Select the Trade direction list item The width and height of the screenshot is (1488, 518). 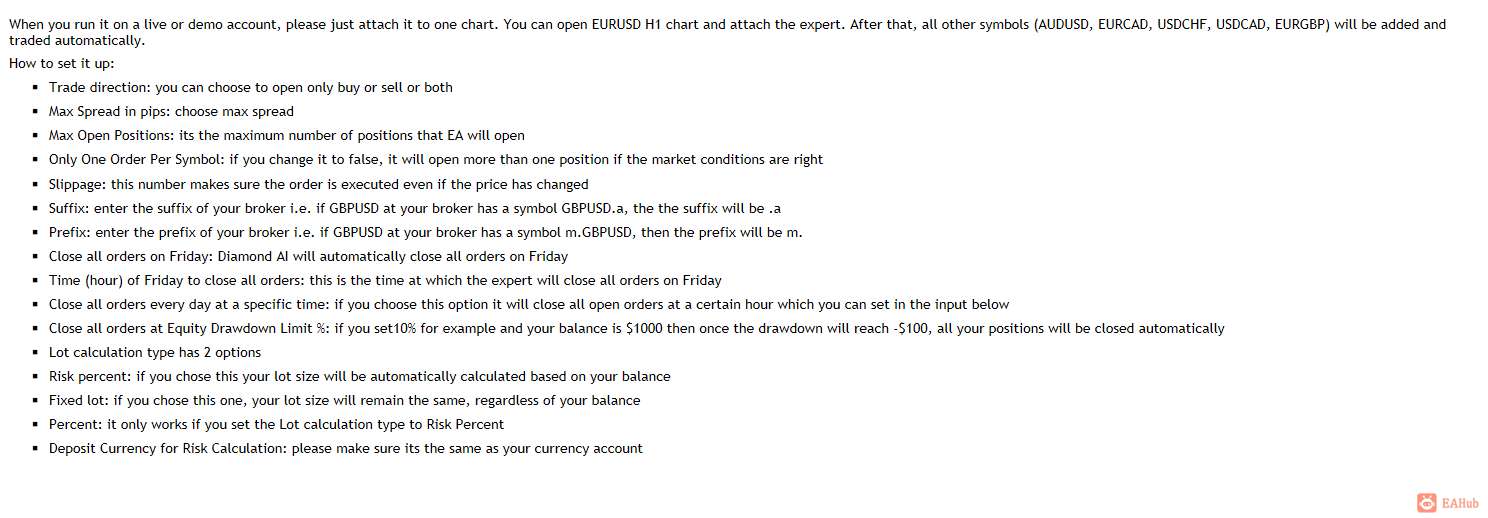click(251, 87)
